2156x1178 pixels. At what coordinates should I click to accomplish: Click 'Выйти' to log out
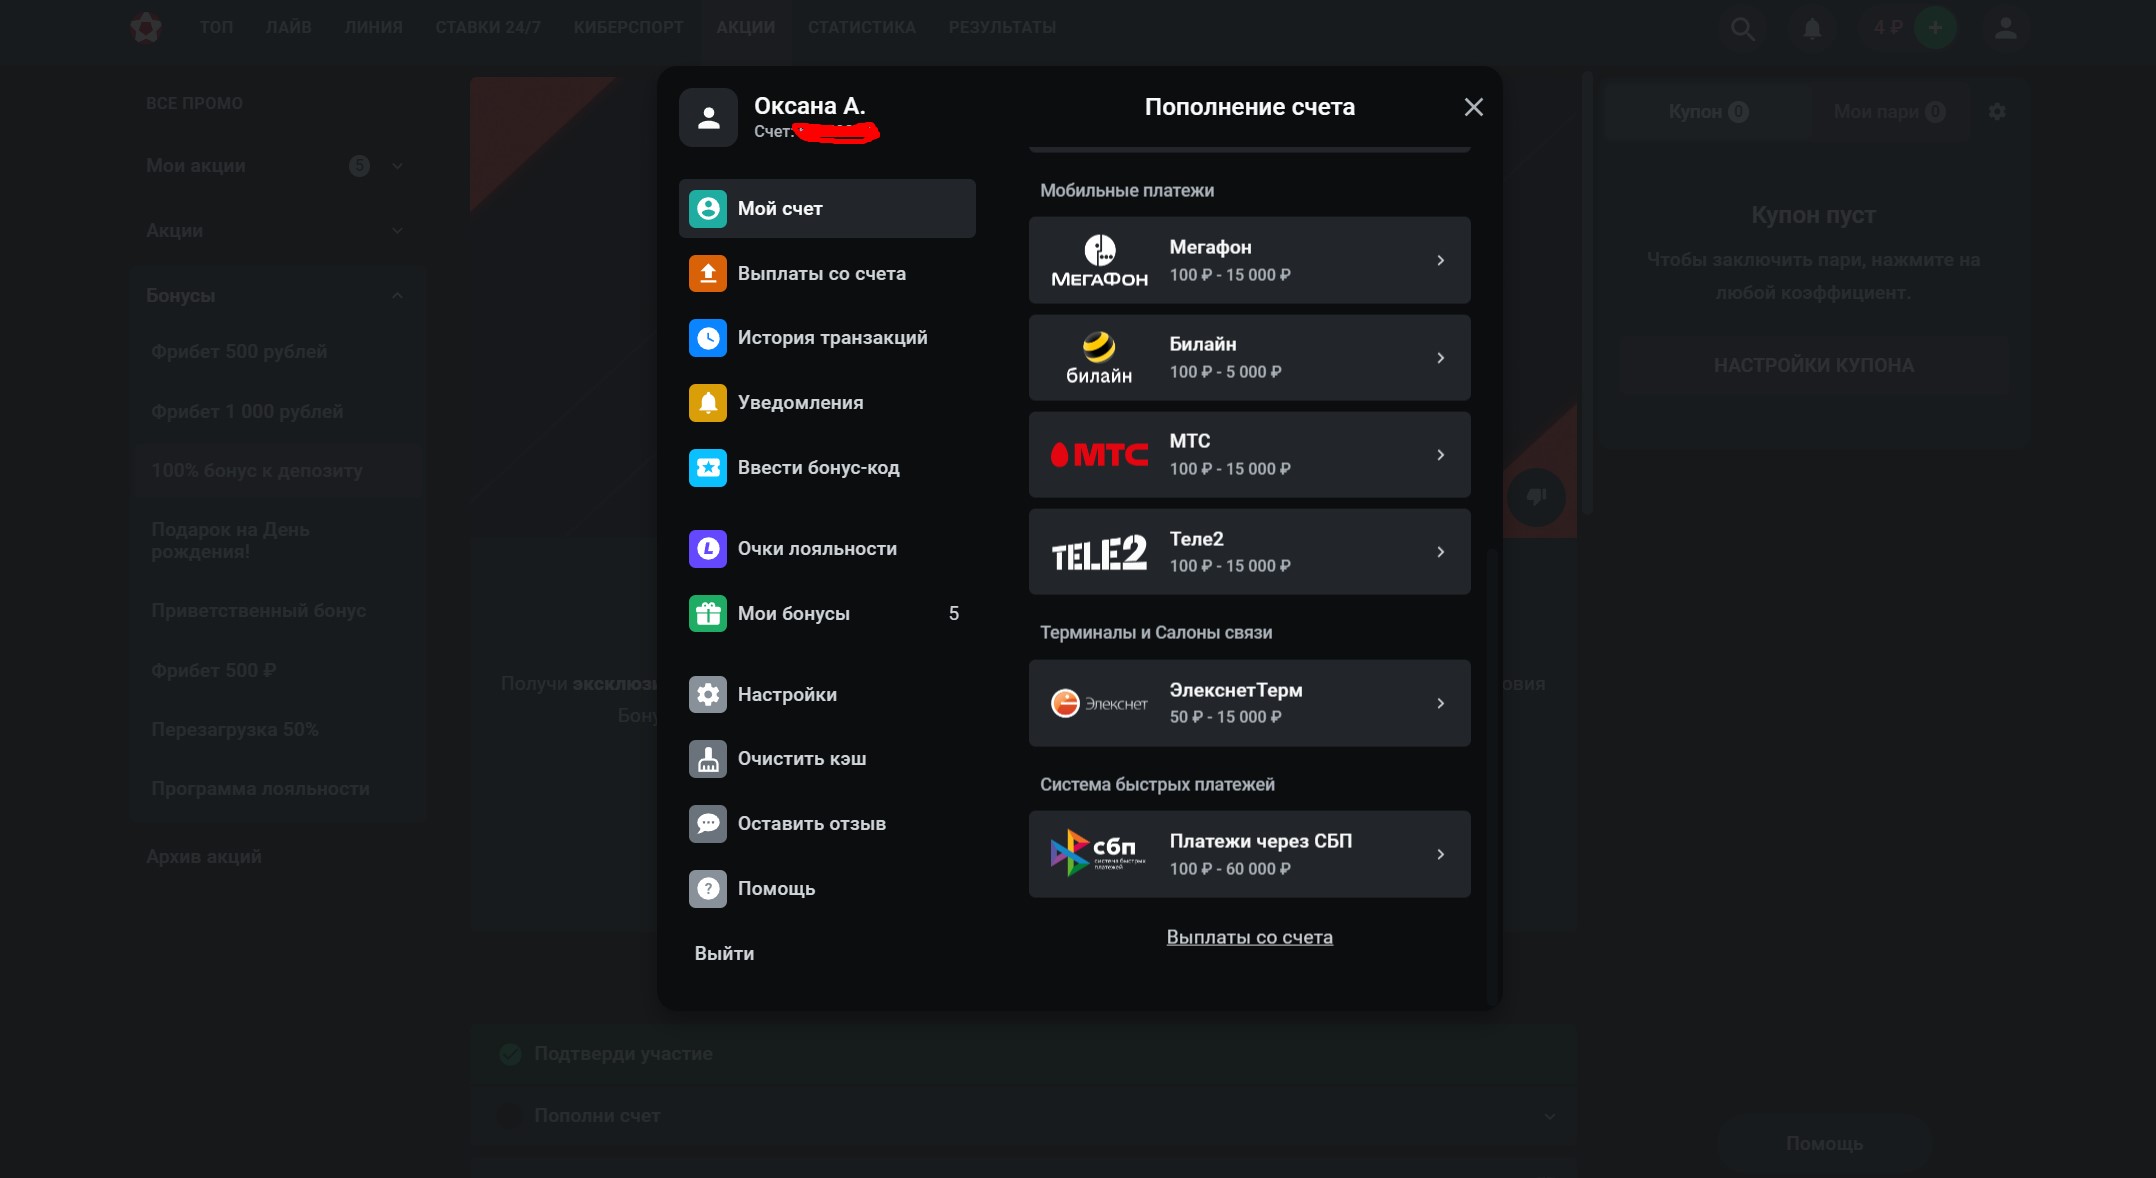coord(724,953)
